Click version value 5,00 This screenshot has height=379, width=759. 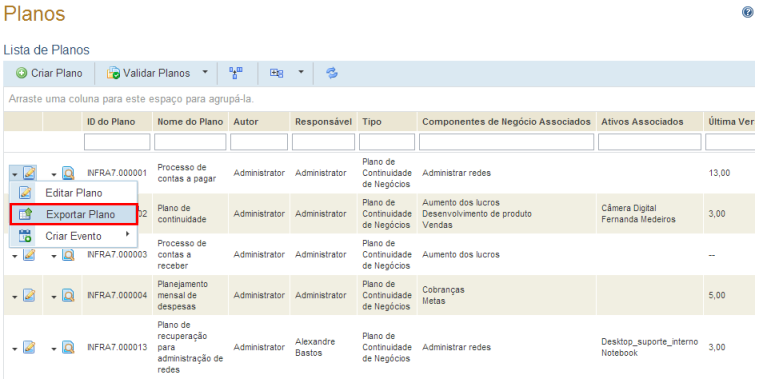point(717,295)
